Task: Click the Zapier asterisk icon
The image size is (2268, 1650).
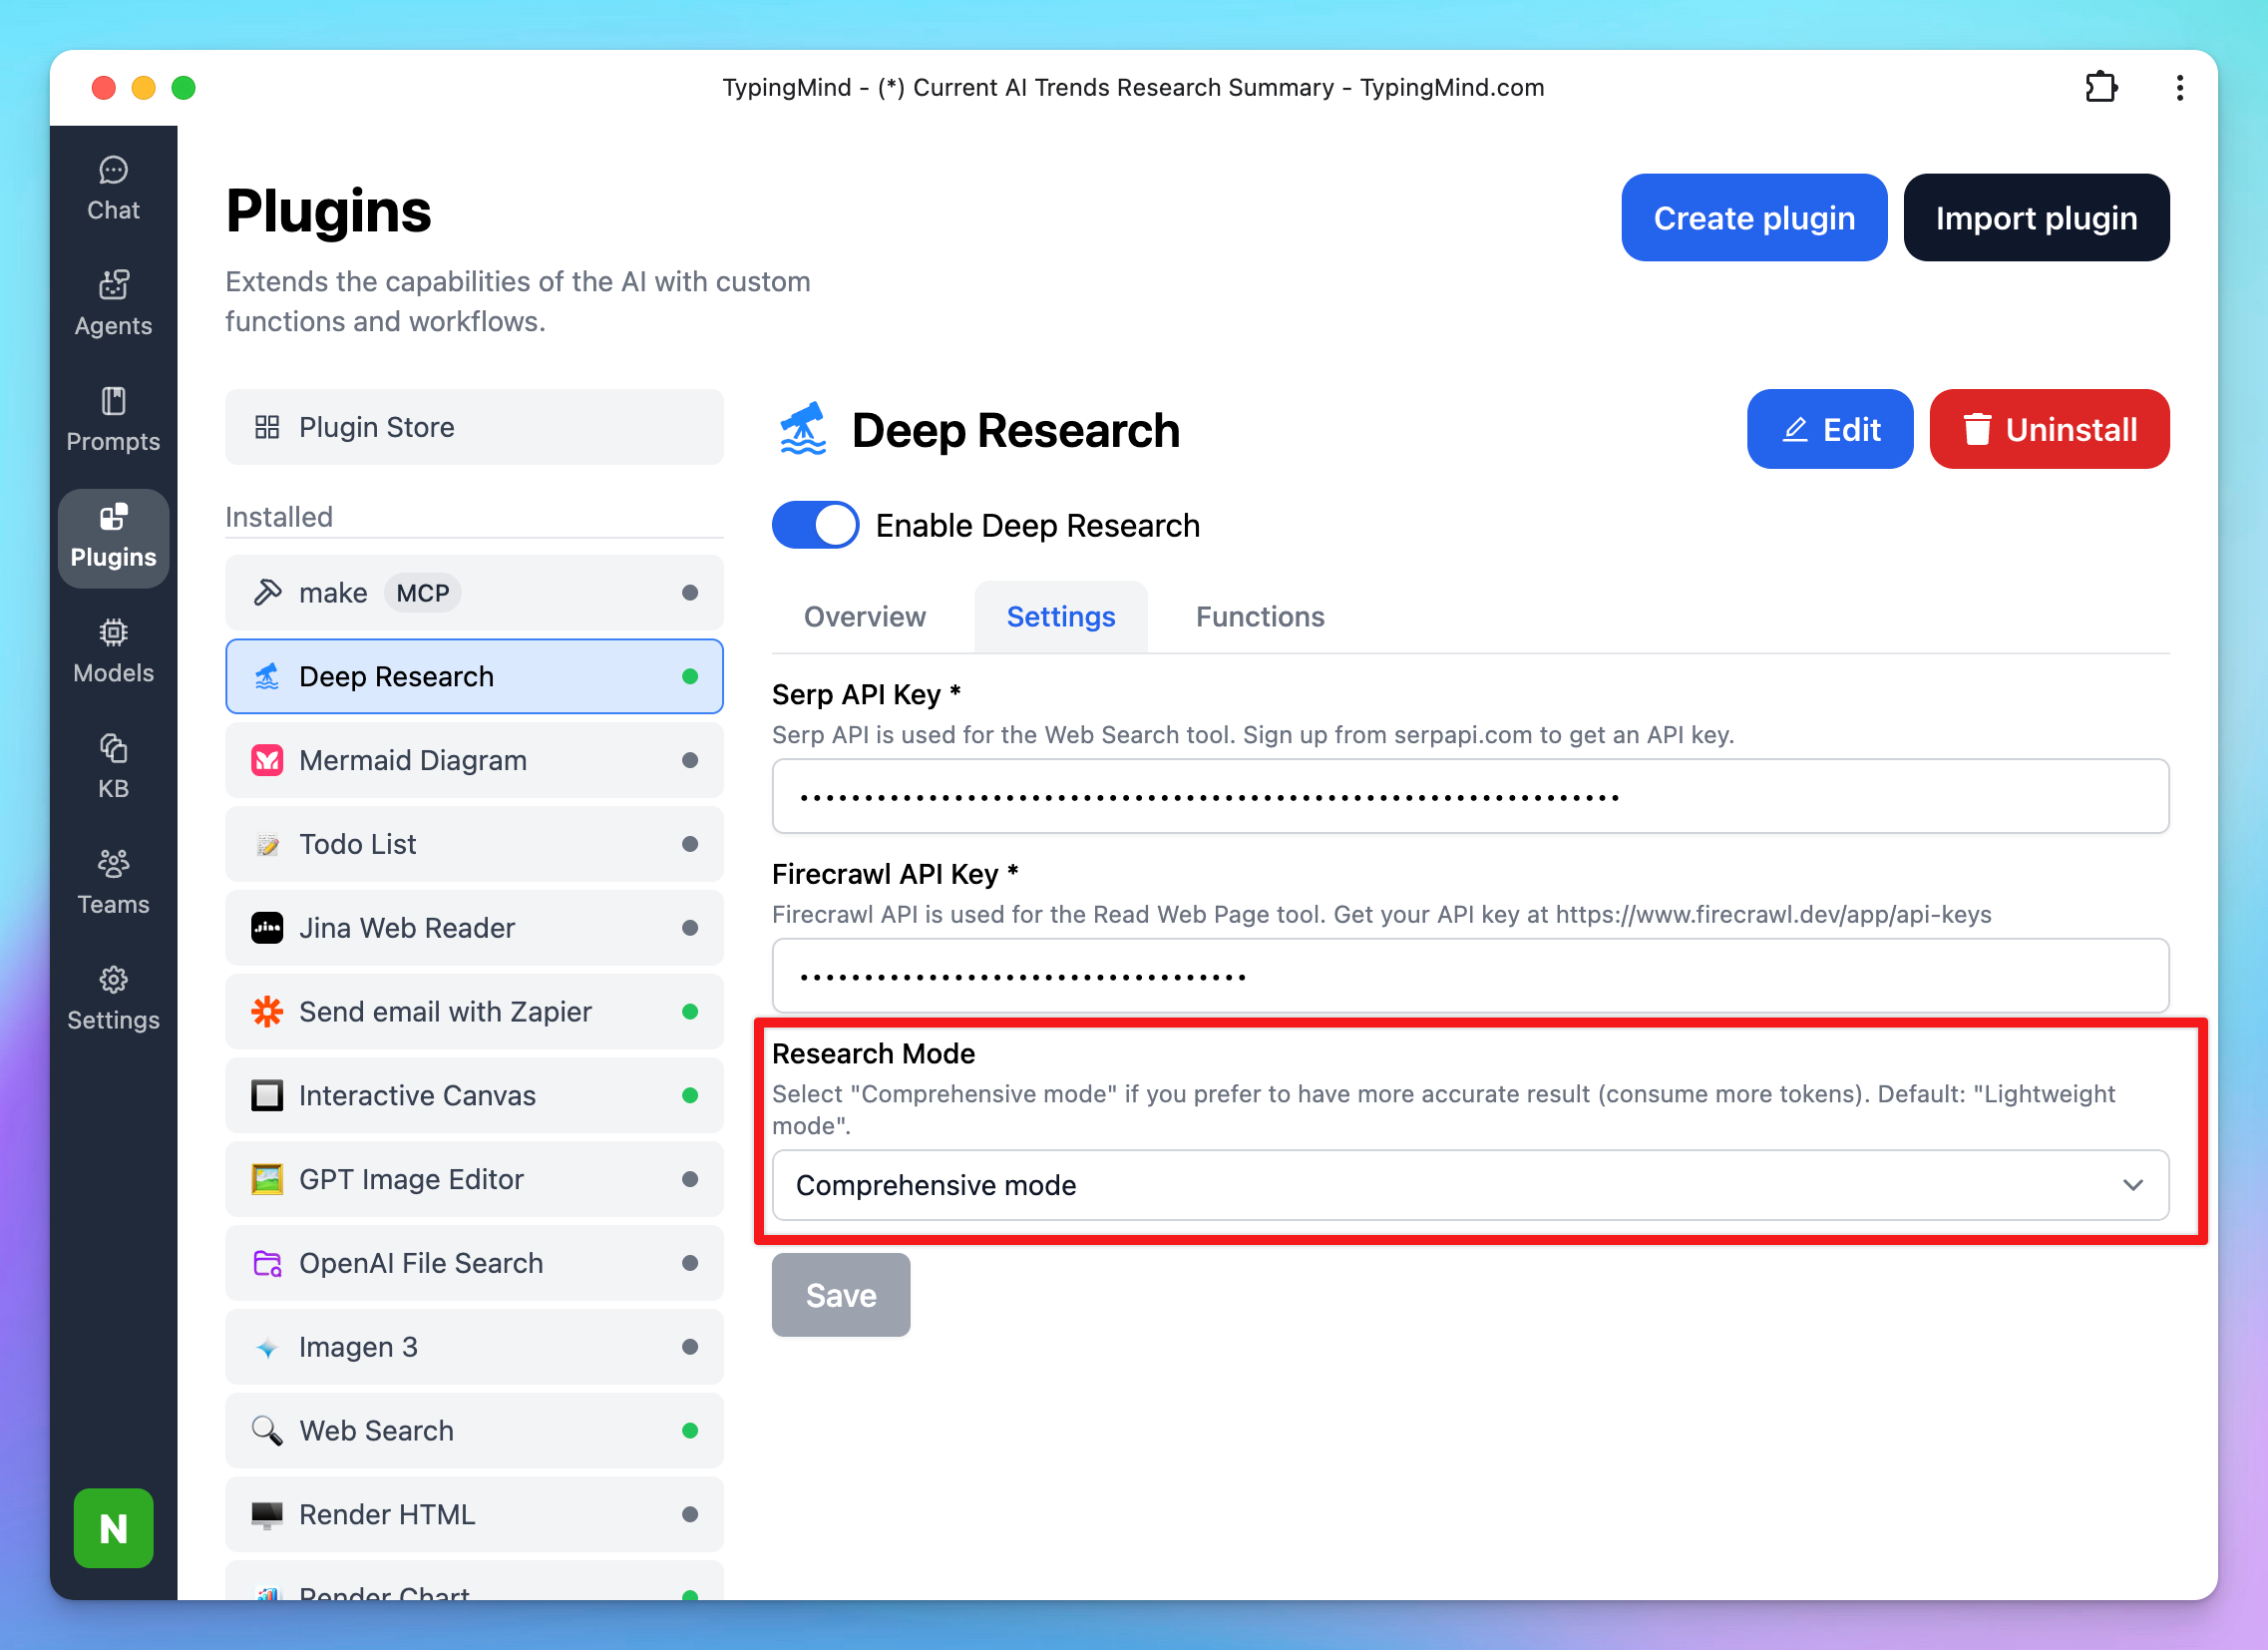Action: coord(267,1012)
